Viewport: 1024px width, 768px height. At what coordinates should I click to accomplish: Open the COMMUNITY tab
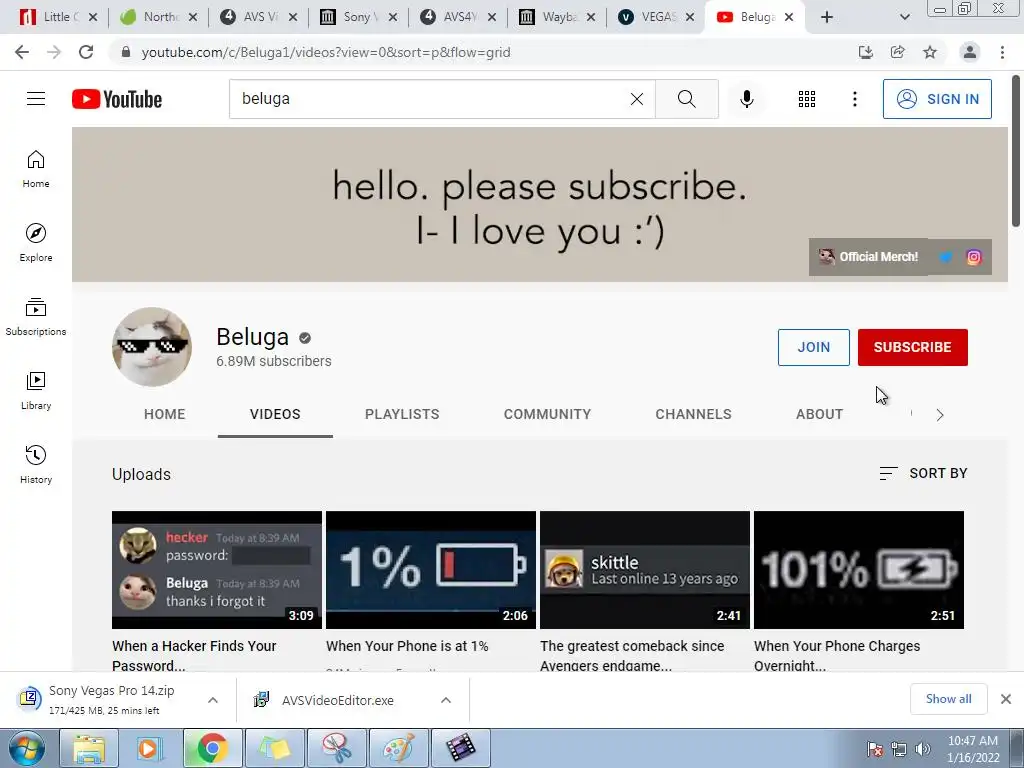point(547,414)
